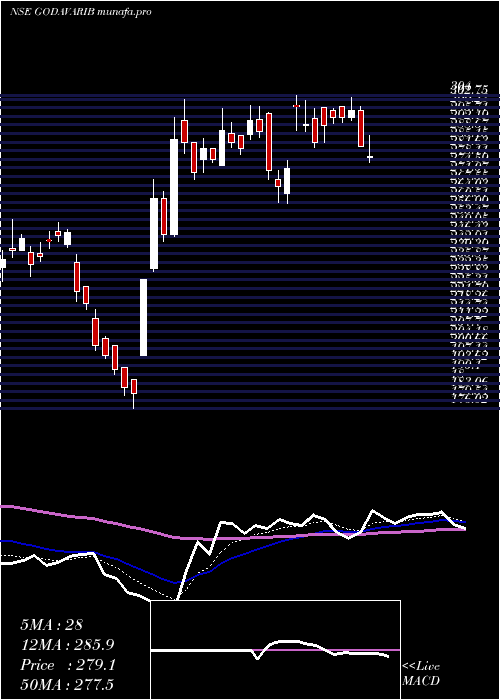Image resolution: width=500 pixels, height=700 pixels.
Task: Select the 50MA : 277.5 value
Action: tap(67, 685)
